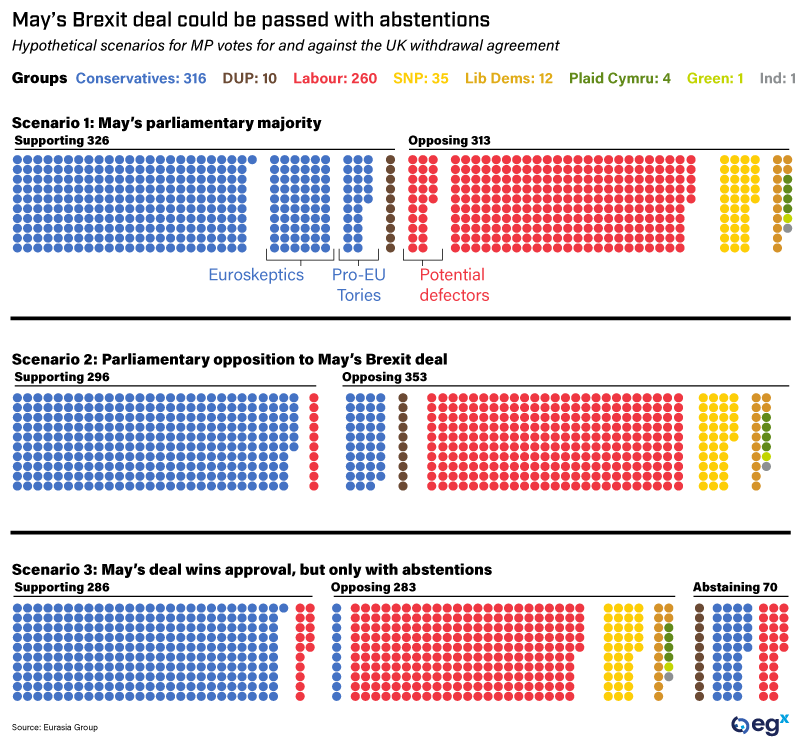Click the Euroskeptics annotation label

point(256,275)
